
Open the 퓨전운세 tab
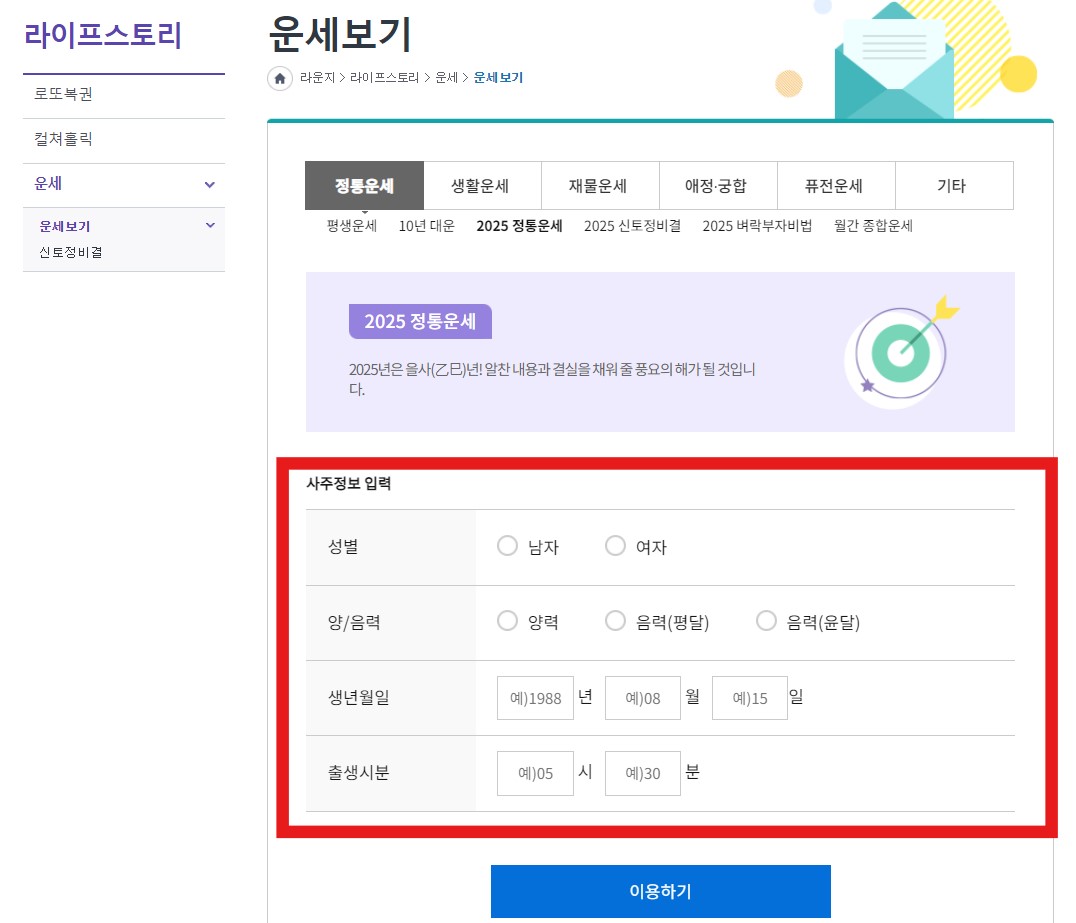click(835, 185)
